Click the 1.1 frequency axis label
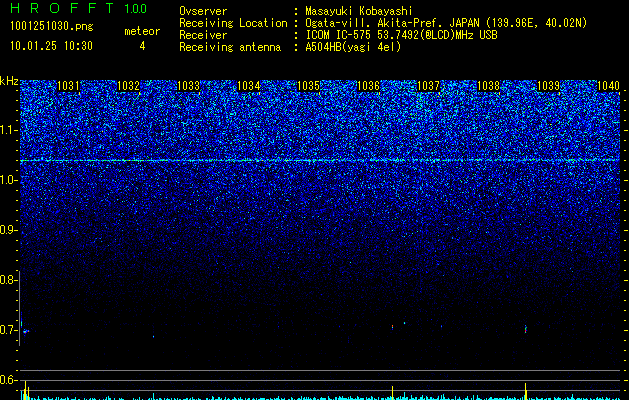Image resolution: width=629 pixels, height=400 pixels. pyautogui.click(x=9, y=130)
